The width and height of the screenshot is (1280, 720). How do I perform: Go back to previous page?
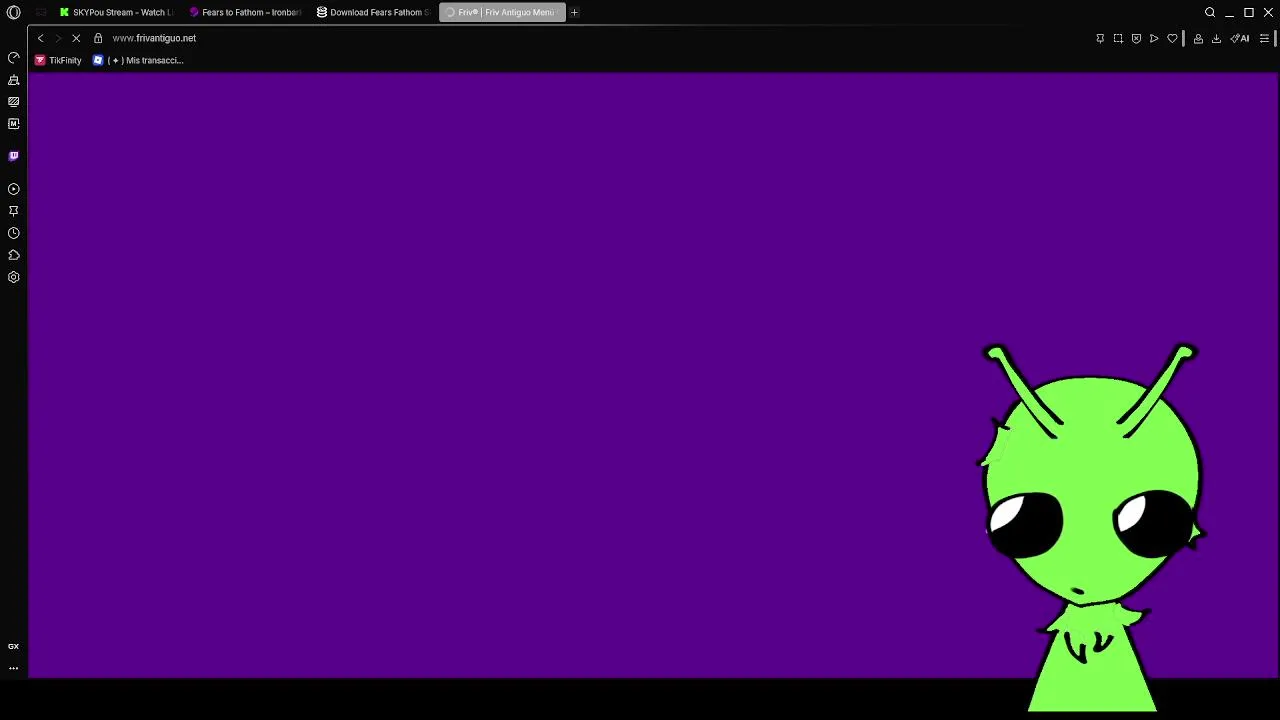point(40,38)
